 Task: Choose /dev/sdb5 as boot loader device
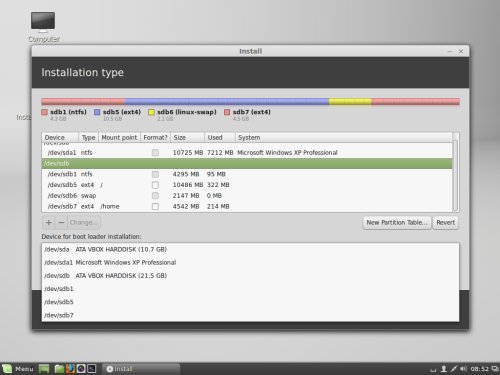click(250, 302)
